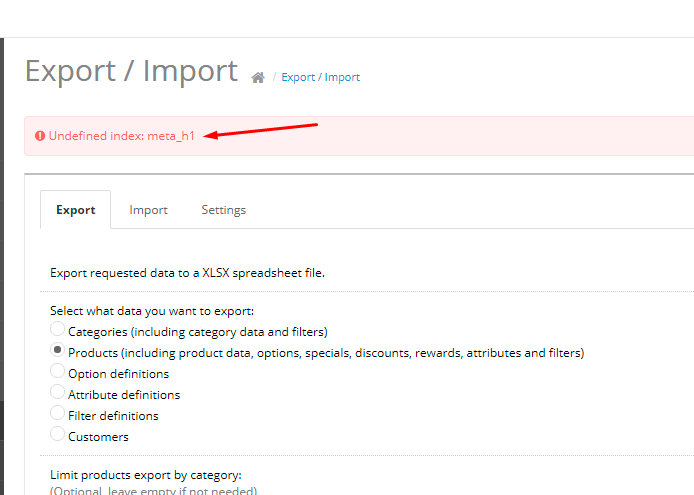Click the Products option label text
The image size is (694, 495).
326,353
